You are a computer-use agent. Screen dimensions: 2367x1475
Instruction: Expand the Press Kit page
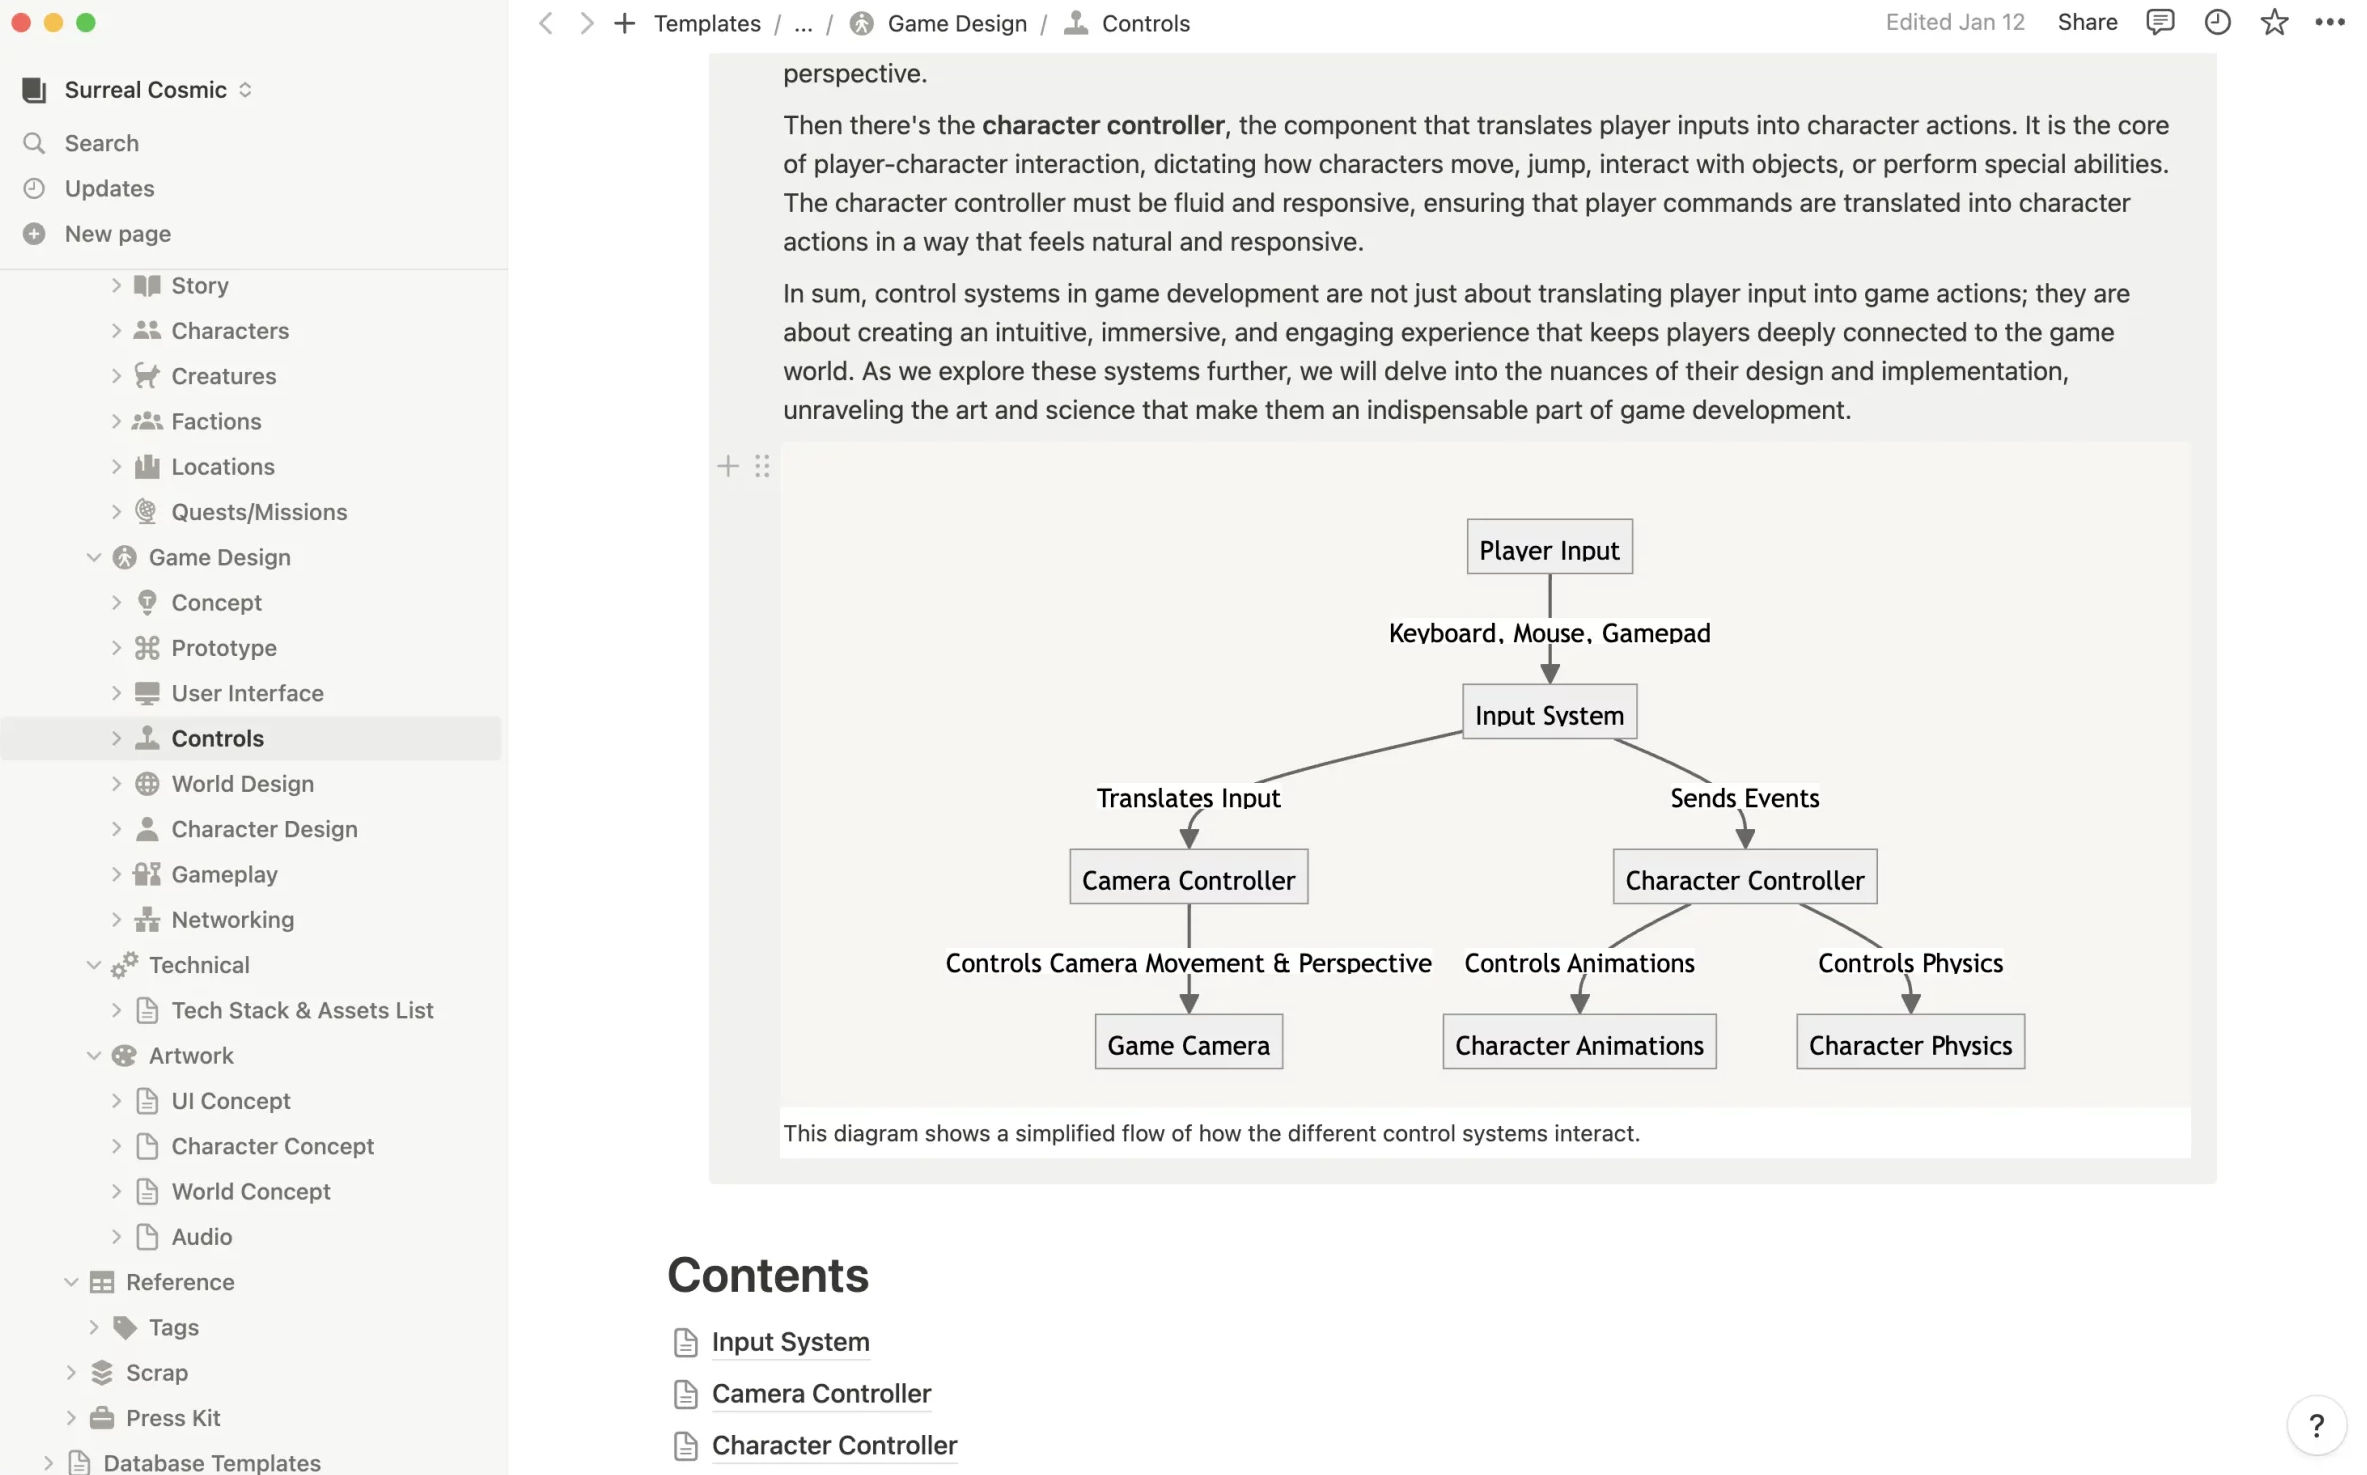tap(71, 1418)
